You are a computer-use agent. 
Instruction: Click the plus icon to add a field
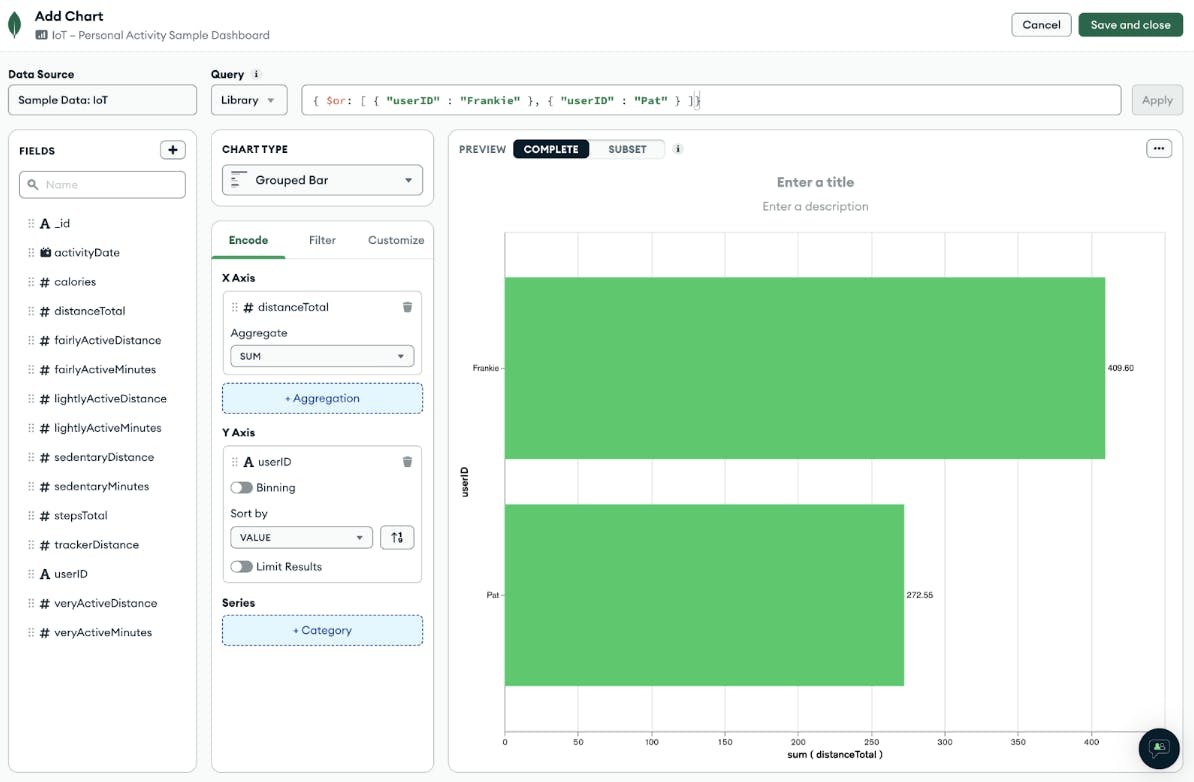[x=172, y=150]
